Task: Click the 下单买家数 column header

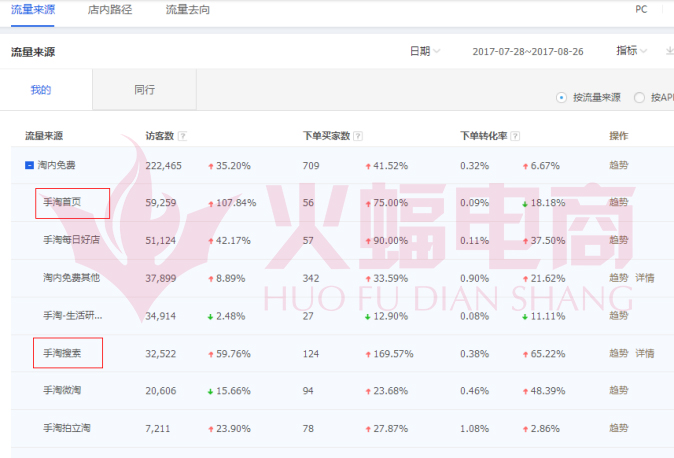Action: [326, 136]
